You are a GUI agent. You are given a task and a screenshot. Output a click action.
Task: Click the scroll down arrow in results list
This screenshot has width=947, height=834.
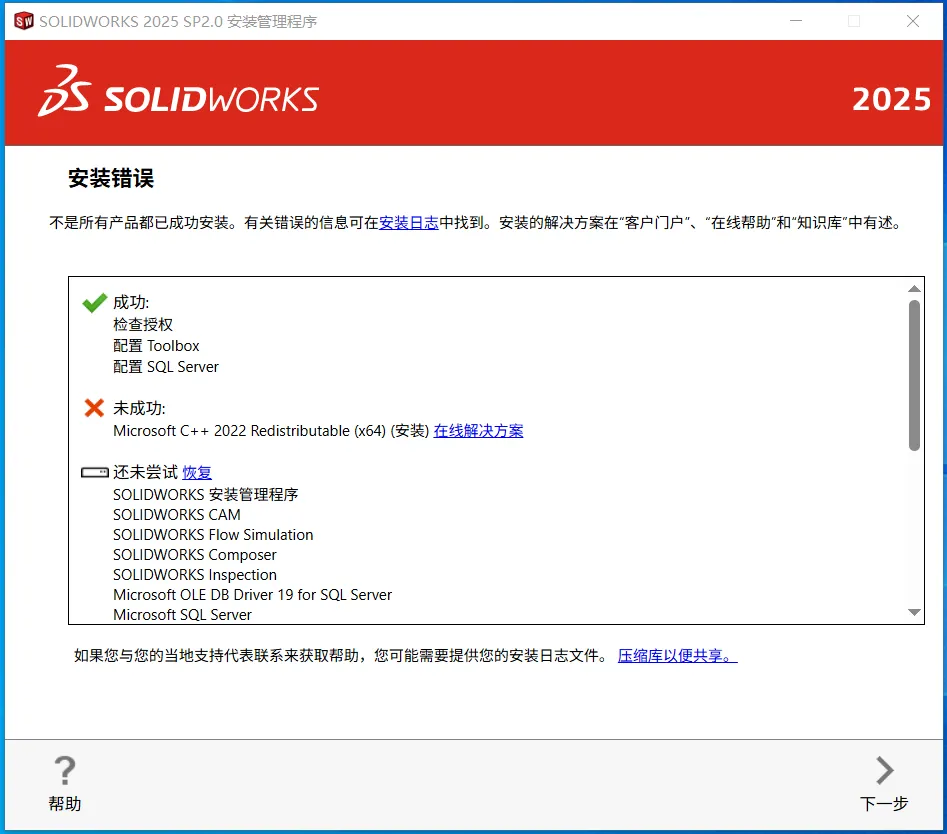(x=914, y=612)
